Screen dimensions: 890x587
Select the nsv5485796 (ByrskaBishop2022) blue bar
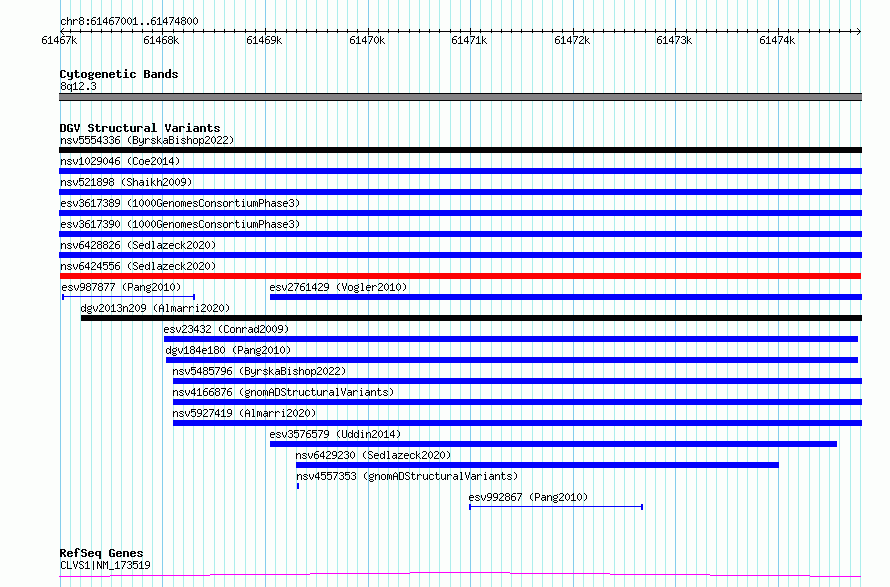coord(517,381)
